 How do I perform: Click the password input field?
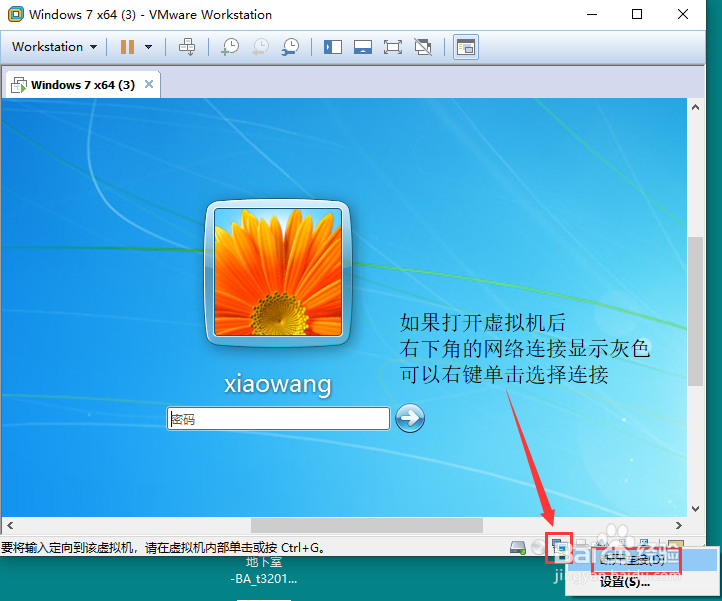(x=278, y=419)
